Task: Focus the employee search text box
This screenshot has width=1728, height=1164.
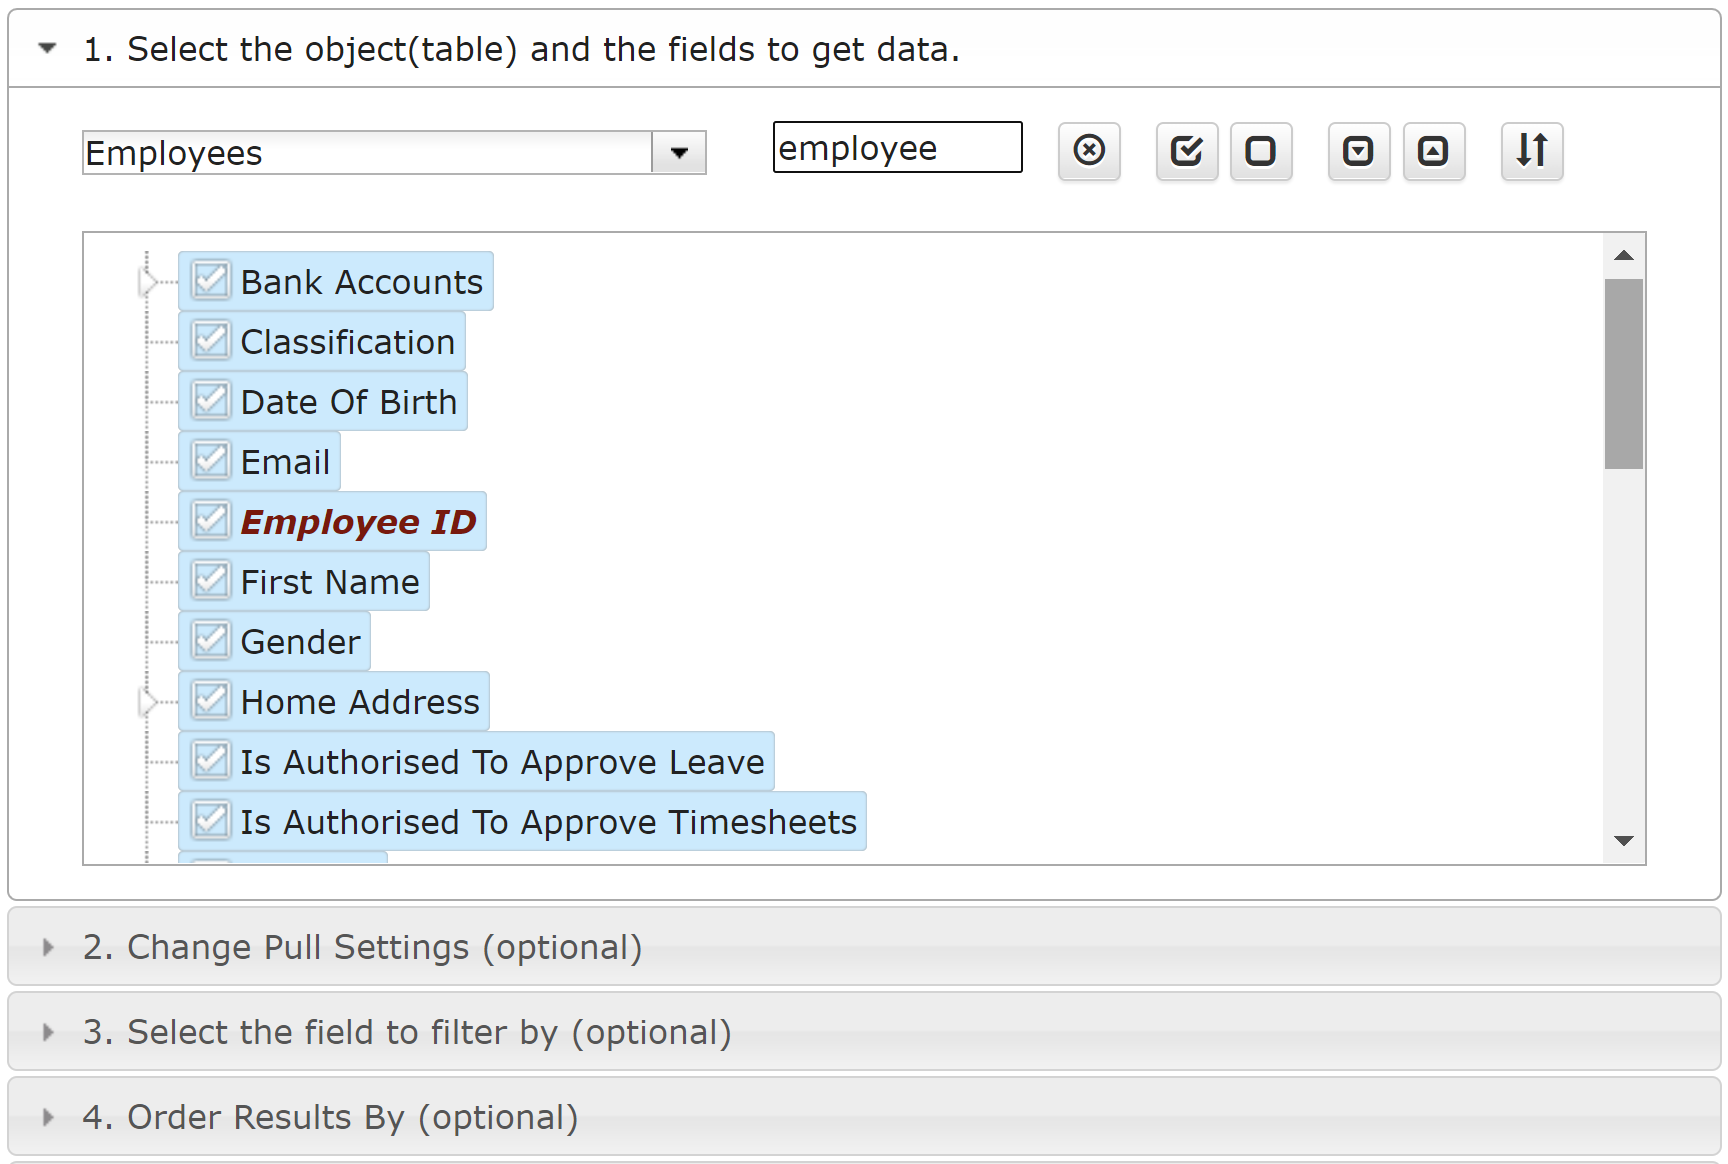Action: tap(898, 148)
